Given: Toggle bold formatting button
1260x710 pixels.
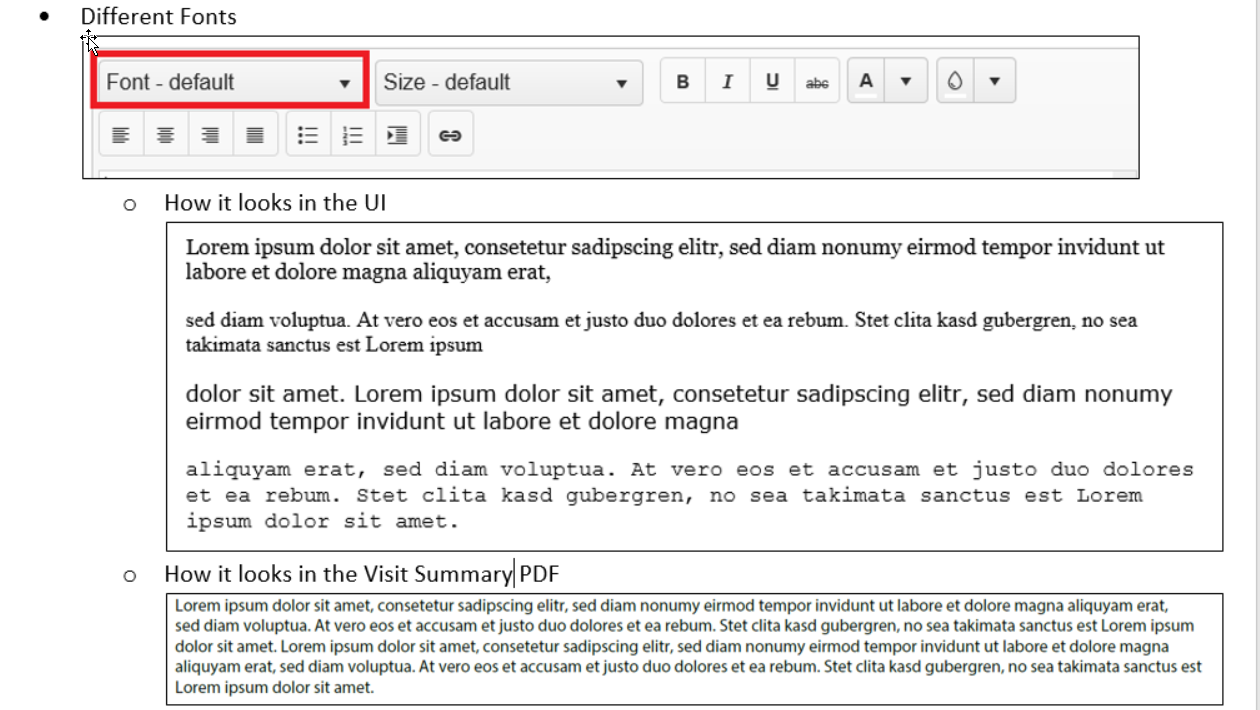Looking at the screenshot, I should [683, 82].
